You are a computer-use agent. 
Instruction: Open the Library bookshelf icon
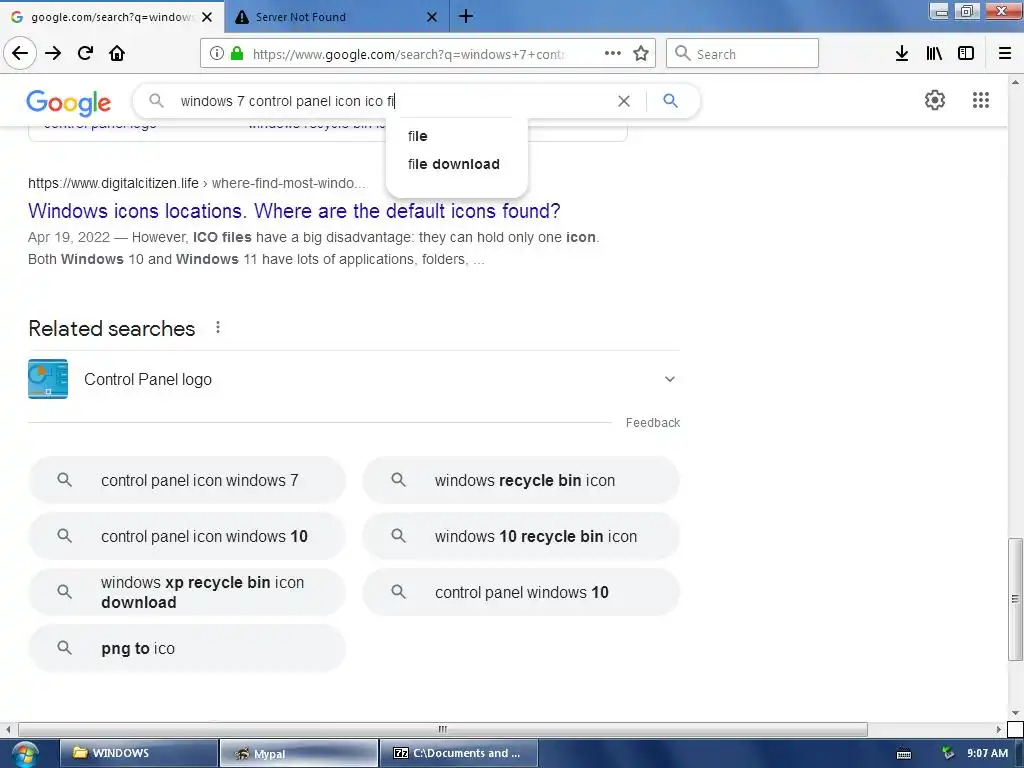[934, 54]
